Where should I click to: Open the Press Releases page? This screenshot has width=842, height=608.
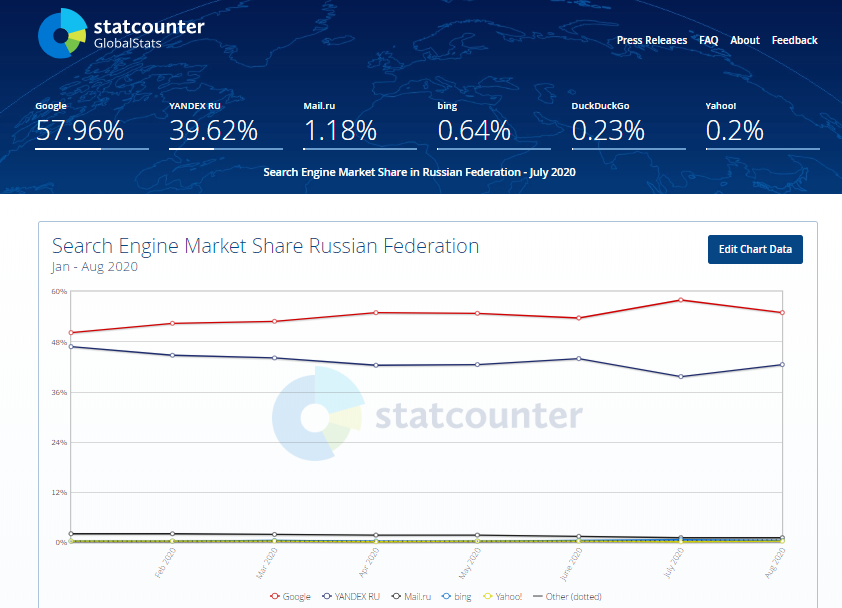click(651, 40)
